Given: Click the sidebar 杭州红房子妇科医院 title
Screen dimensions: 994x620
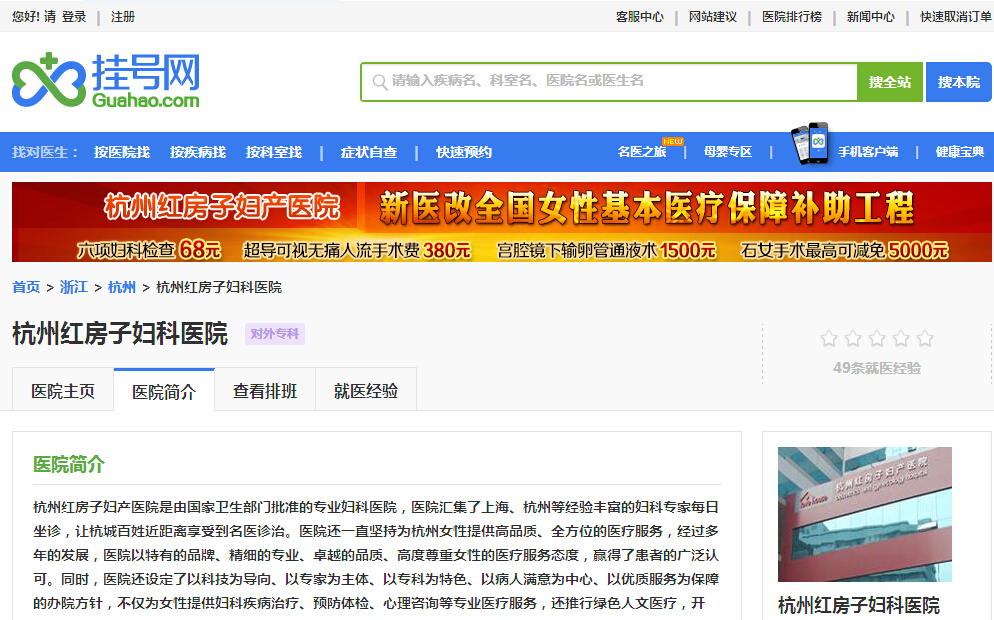Looking at the screenshot, I should pos(858,605).
